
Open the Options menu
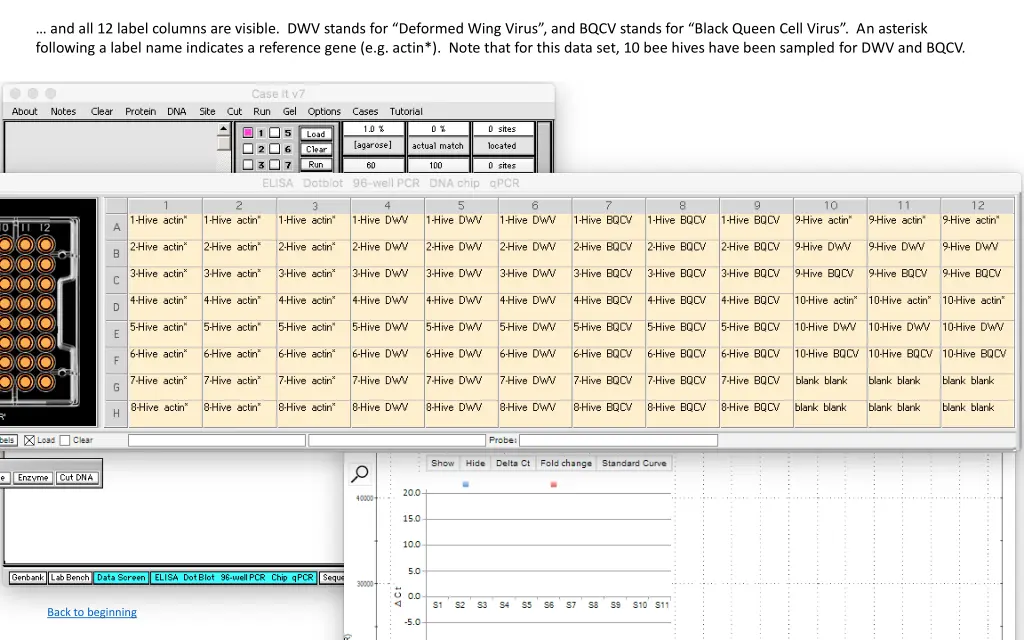point(324,112)
